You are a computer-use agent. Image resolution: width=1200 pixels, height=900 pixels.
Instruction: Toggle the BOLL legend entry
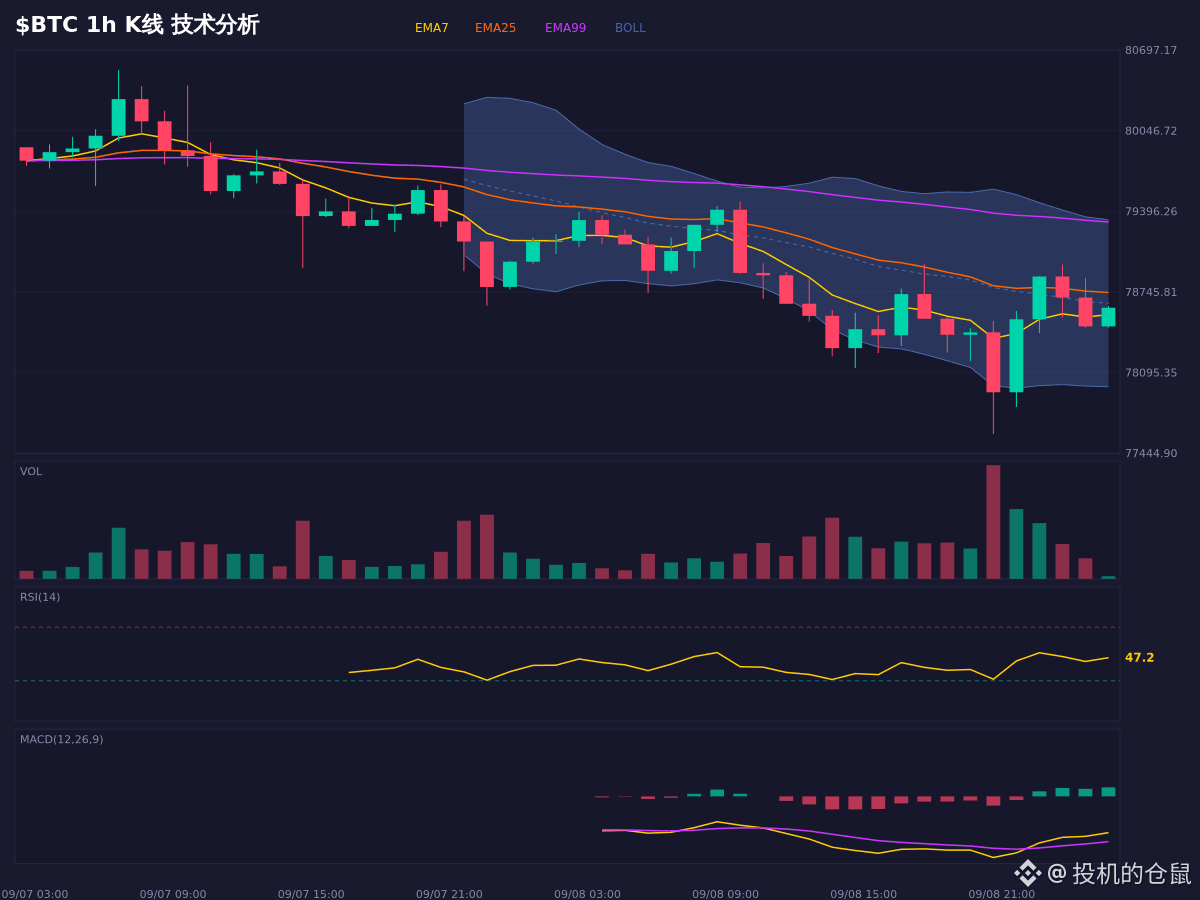click(630, 28)
